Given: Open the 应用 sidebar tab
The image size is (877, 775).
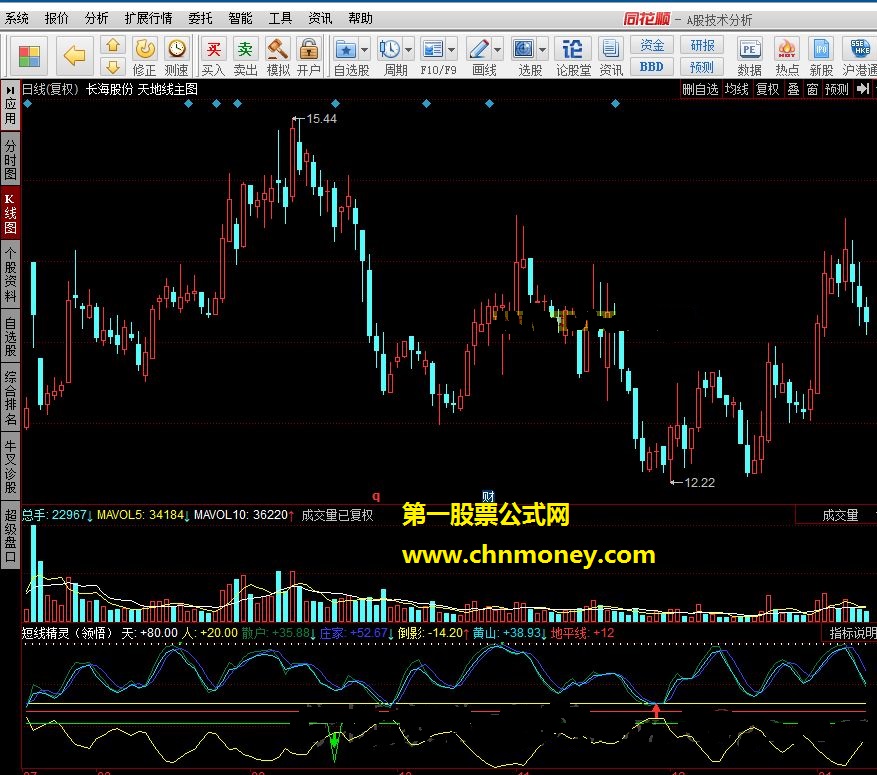Looking at the screenshot, I should tap(10, 106).
